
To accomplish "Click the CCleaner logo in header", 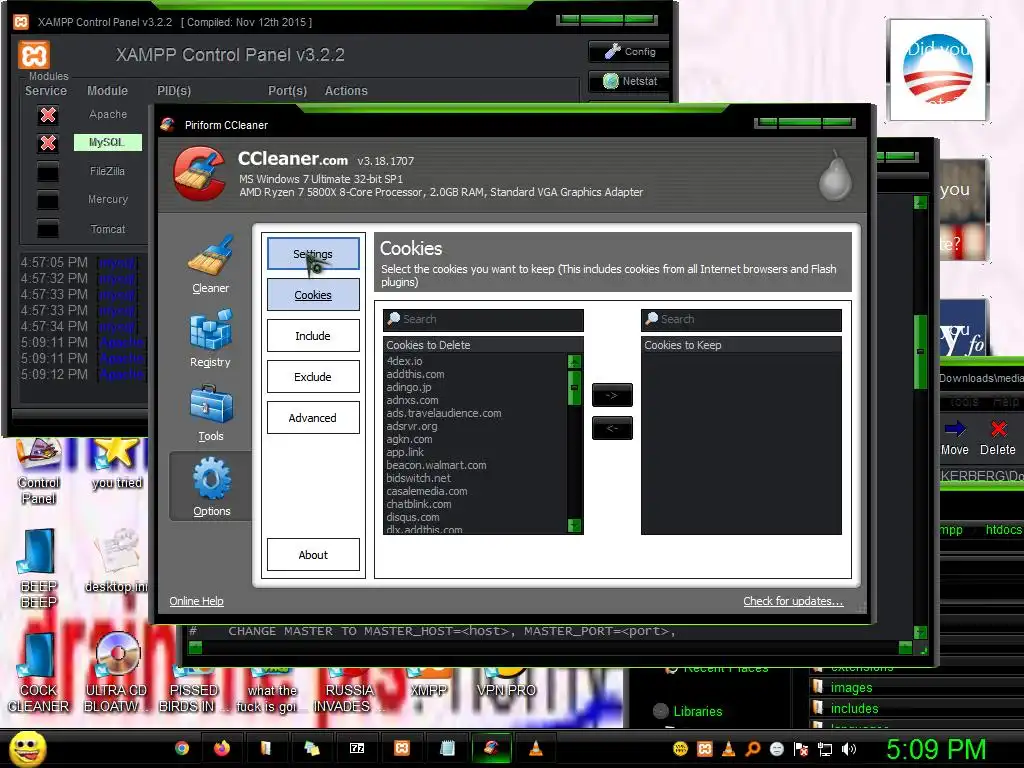I will [x=200, y=173].
